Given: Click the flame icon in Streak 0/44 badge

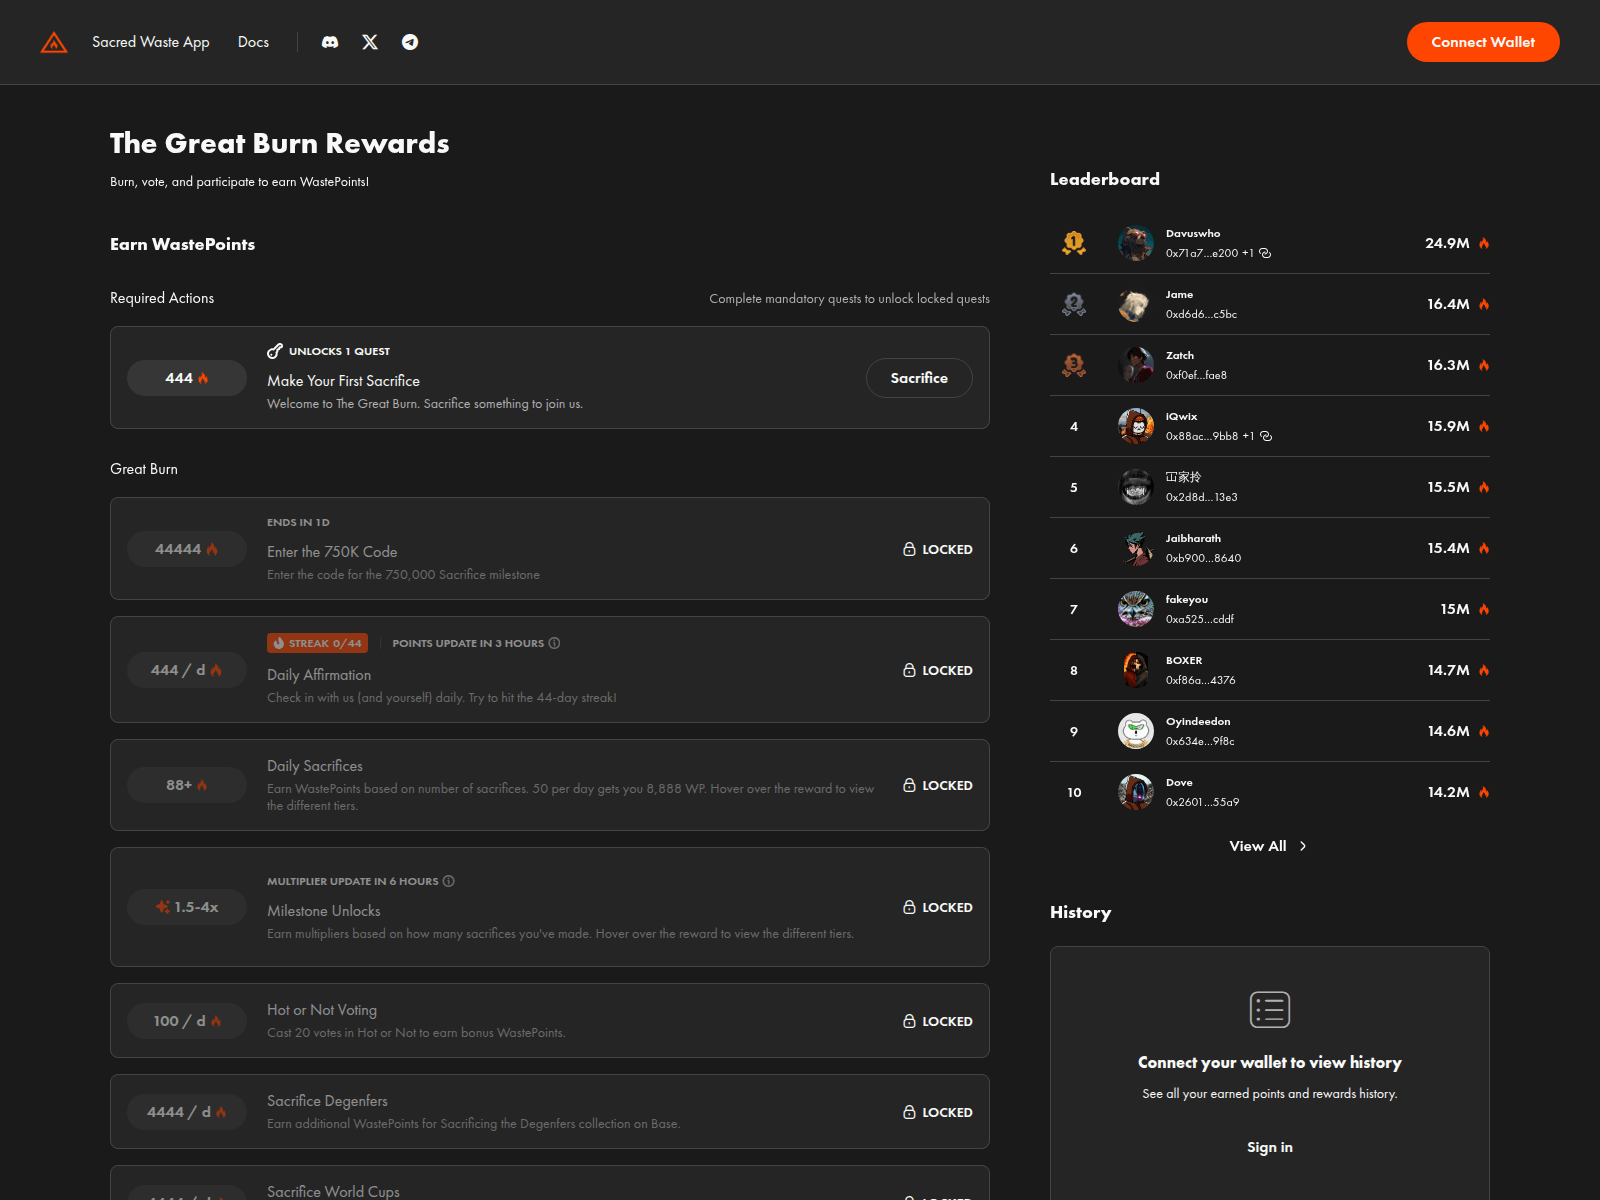Looking at the screenshot, I should [x=279, y=643].
